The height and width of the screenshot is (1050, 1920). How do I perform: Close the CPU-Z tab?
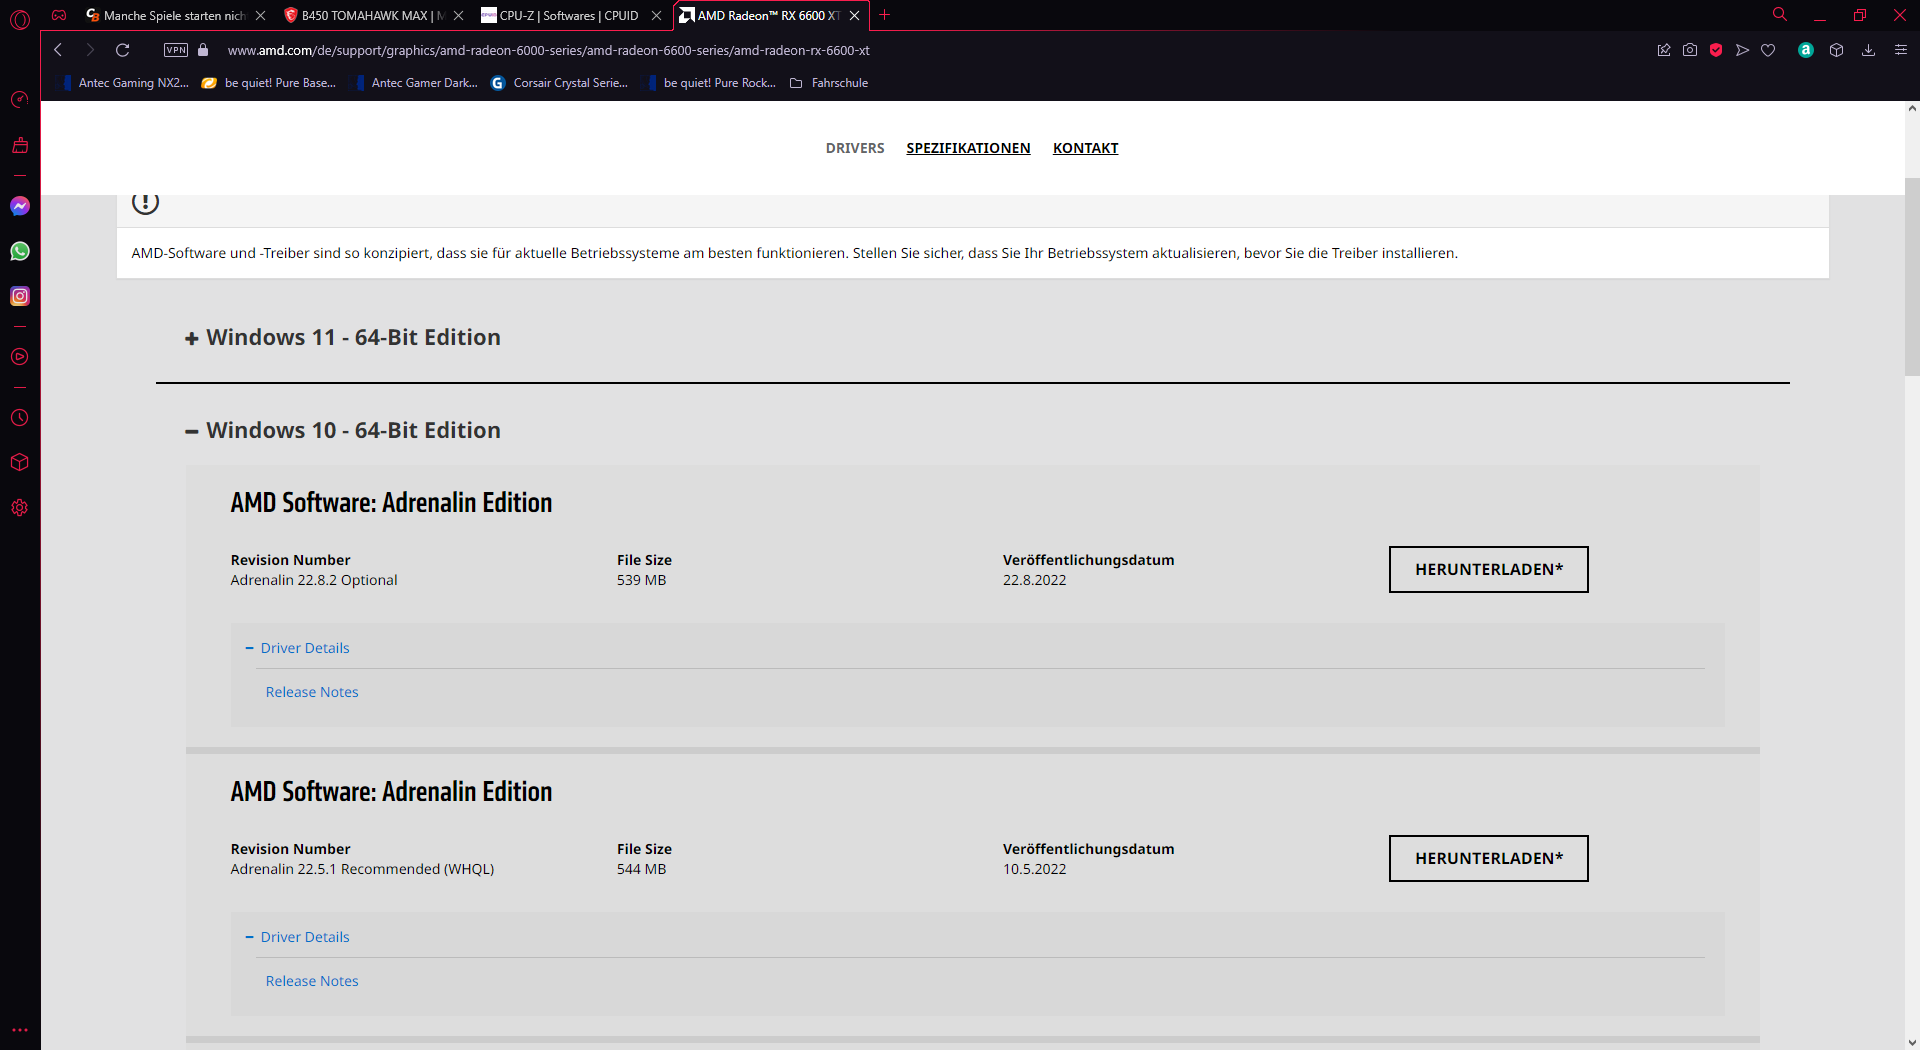[656, 15]
